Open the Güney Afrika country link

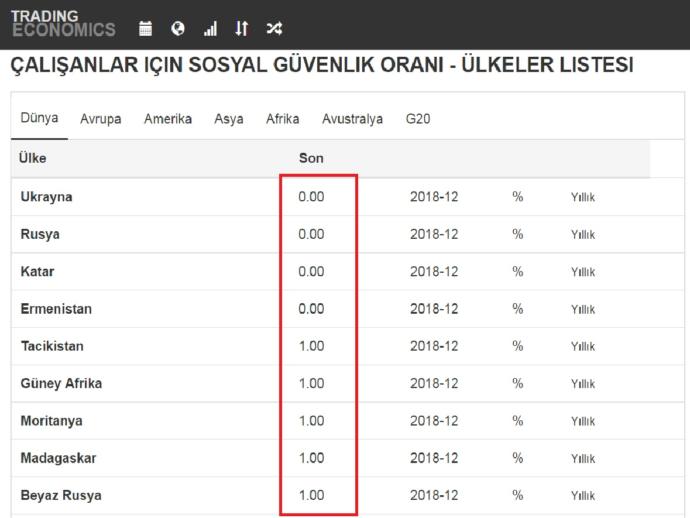(62, 383)
